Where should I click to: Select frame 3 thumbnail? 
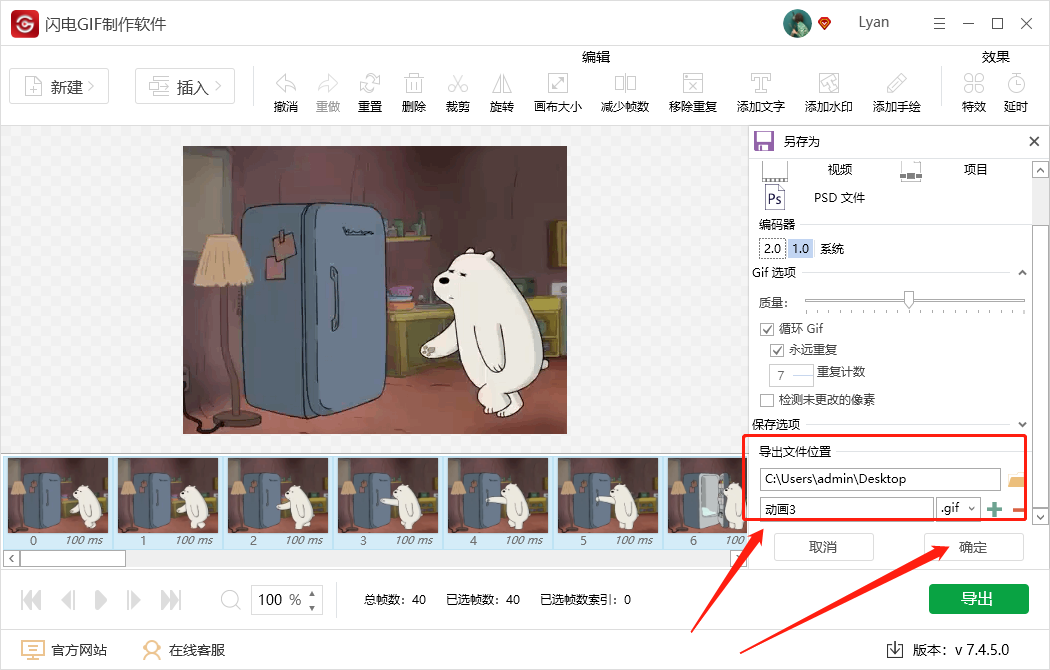click(388, 495)
